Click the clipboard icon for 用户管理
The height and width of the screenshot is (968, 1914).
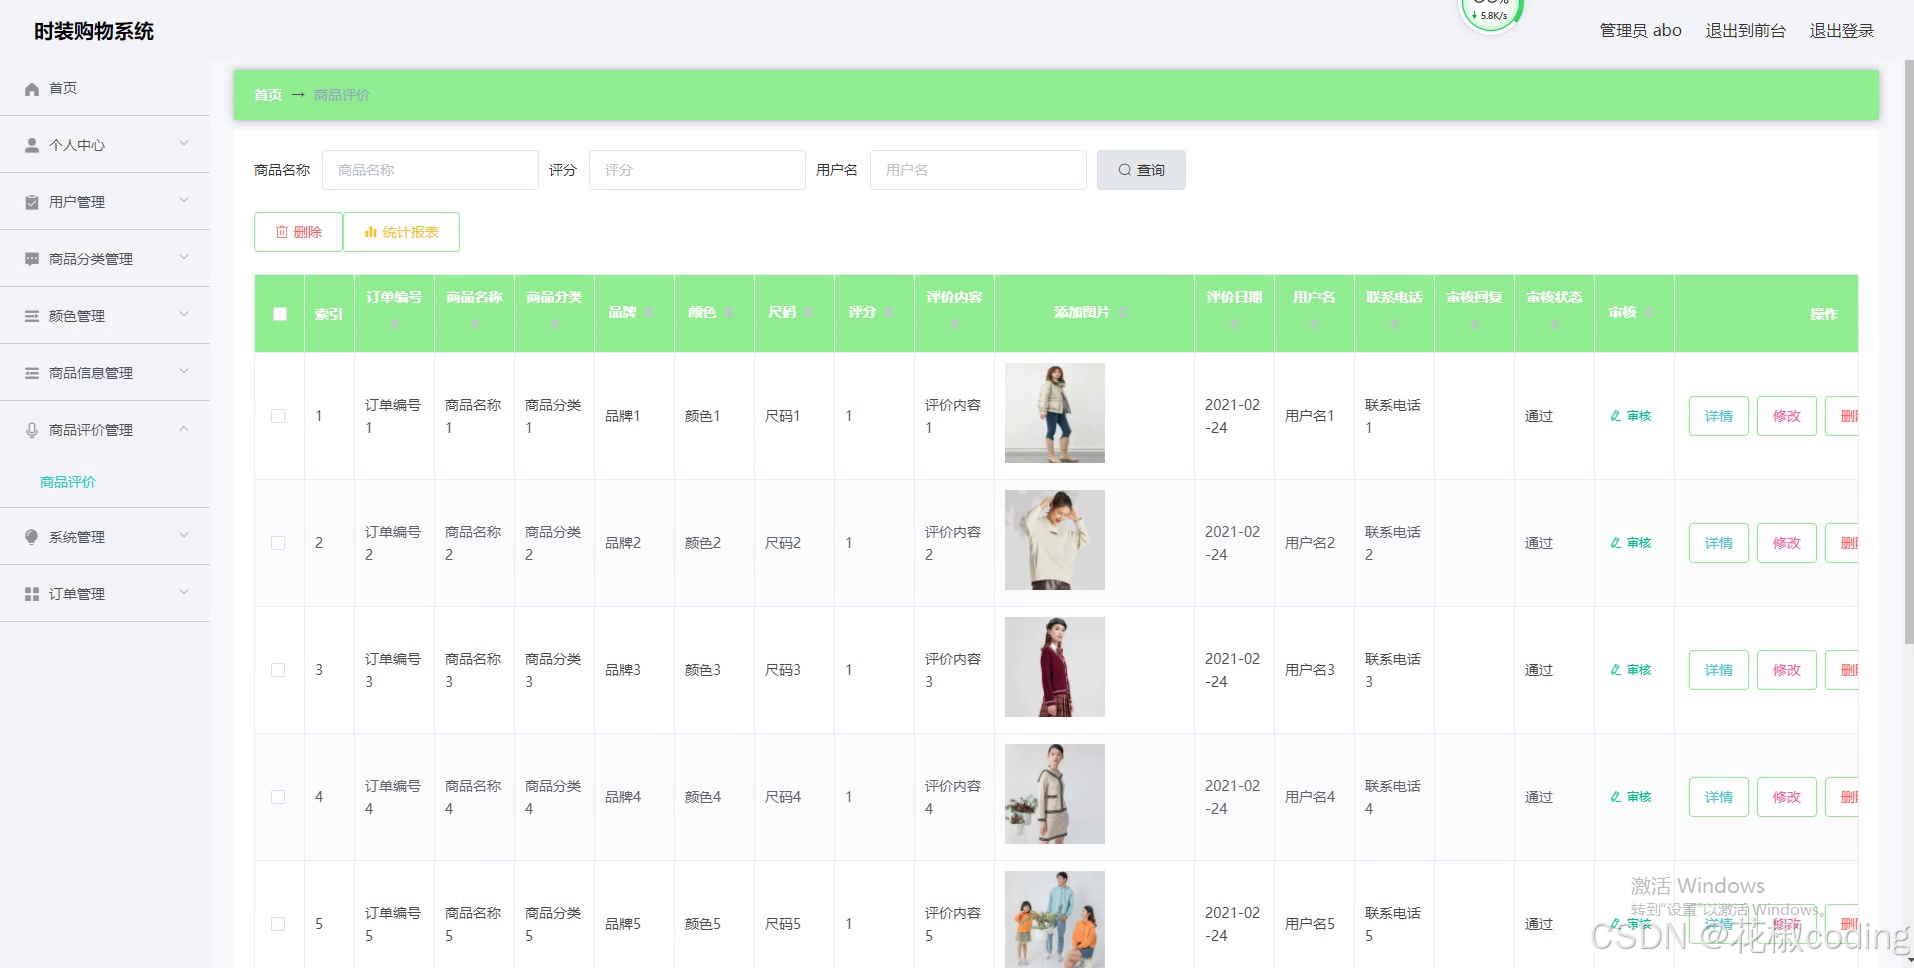pos(32,202)
